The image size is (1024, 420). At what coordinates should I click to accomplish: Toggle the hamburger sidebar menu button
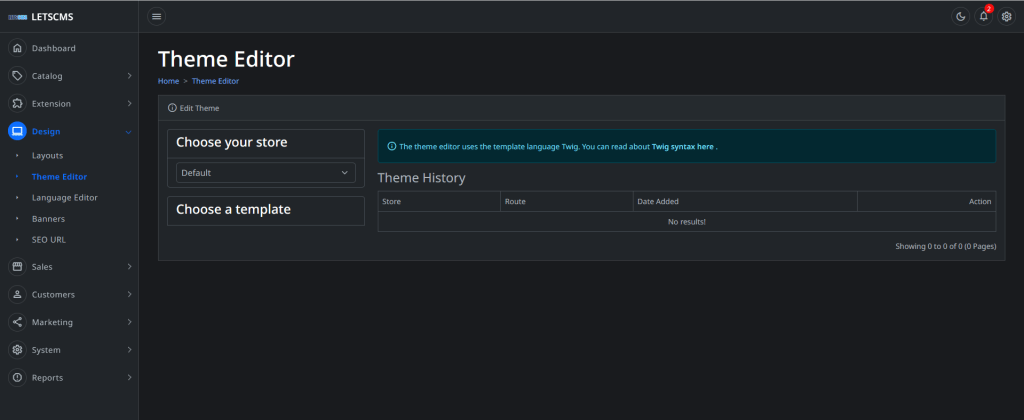pyautogui.click(x=156, y=16)
